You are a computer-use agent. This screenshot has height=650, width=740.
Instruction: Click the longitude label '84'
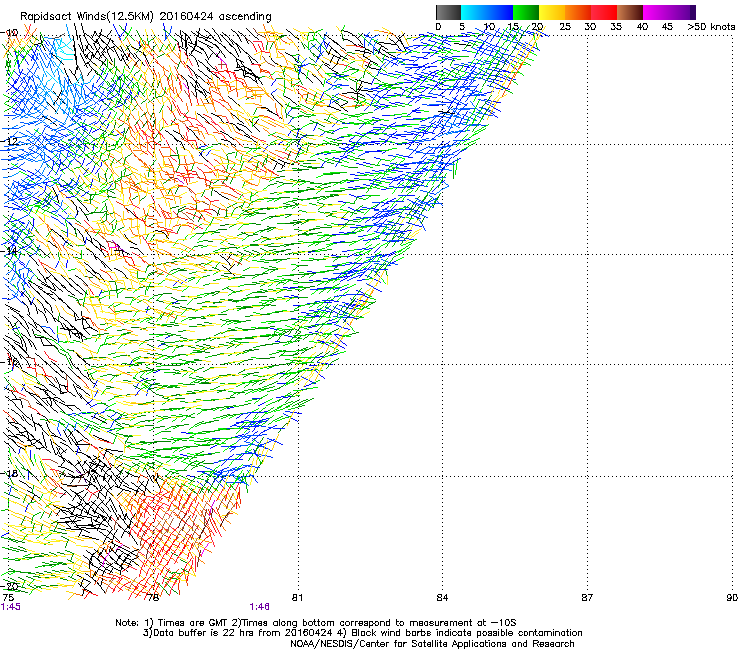coord(442,598)
